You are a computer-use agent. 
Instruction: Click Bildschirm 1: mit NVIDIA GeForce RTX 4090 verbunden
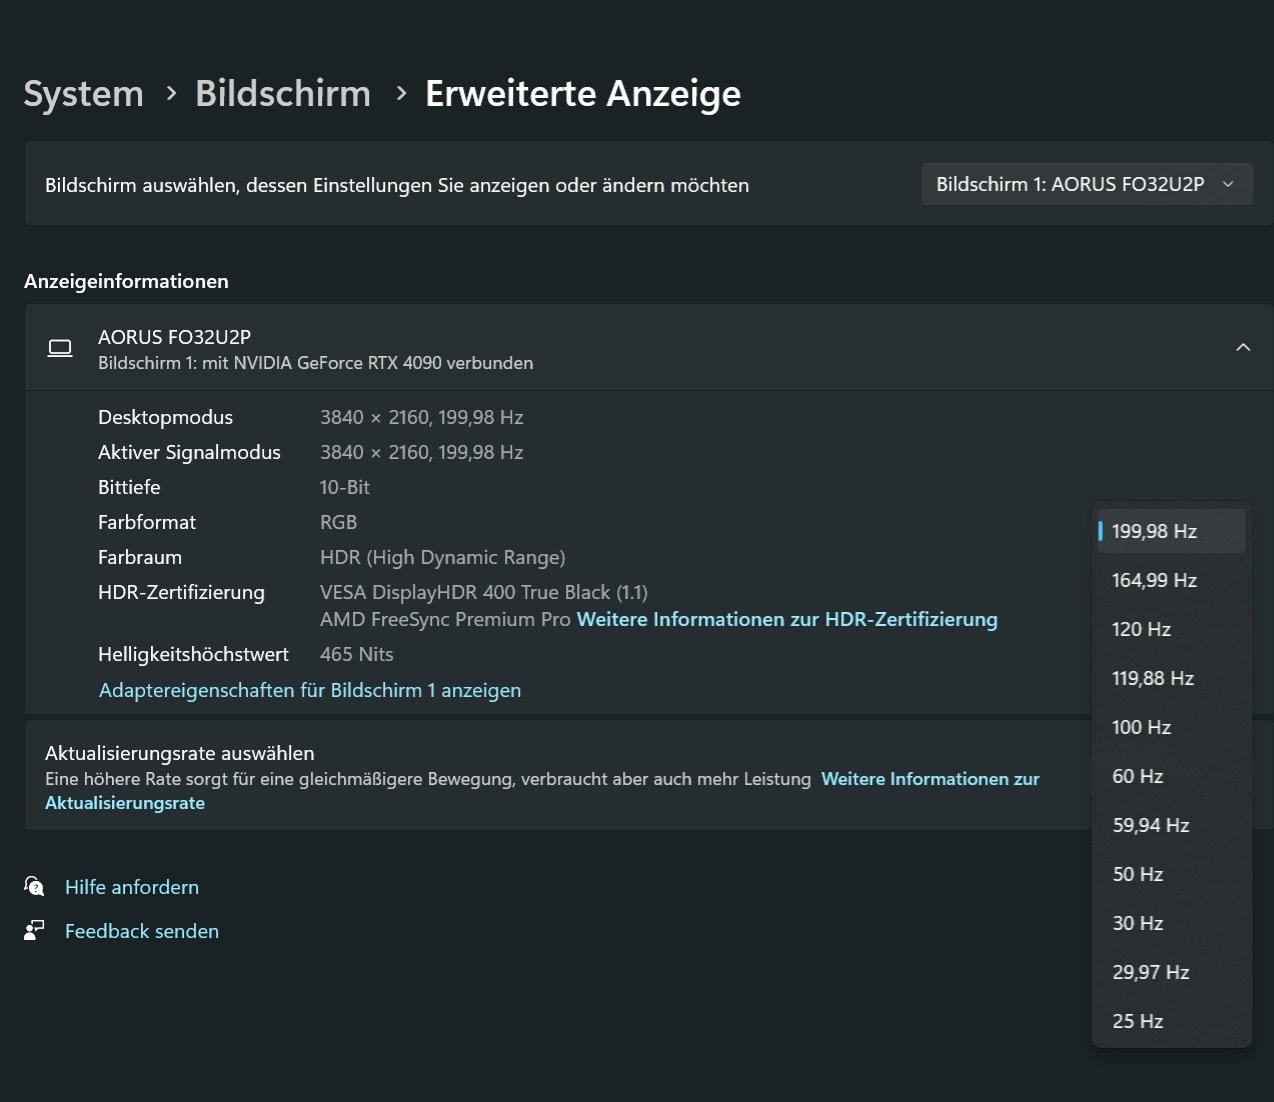pyautogui.click(x=316, y=363)
